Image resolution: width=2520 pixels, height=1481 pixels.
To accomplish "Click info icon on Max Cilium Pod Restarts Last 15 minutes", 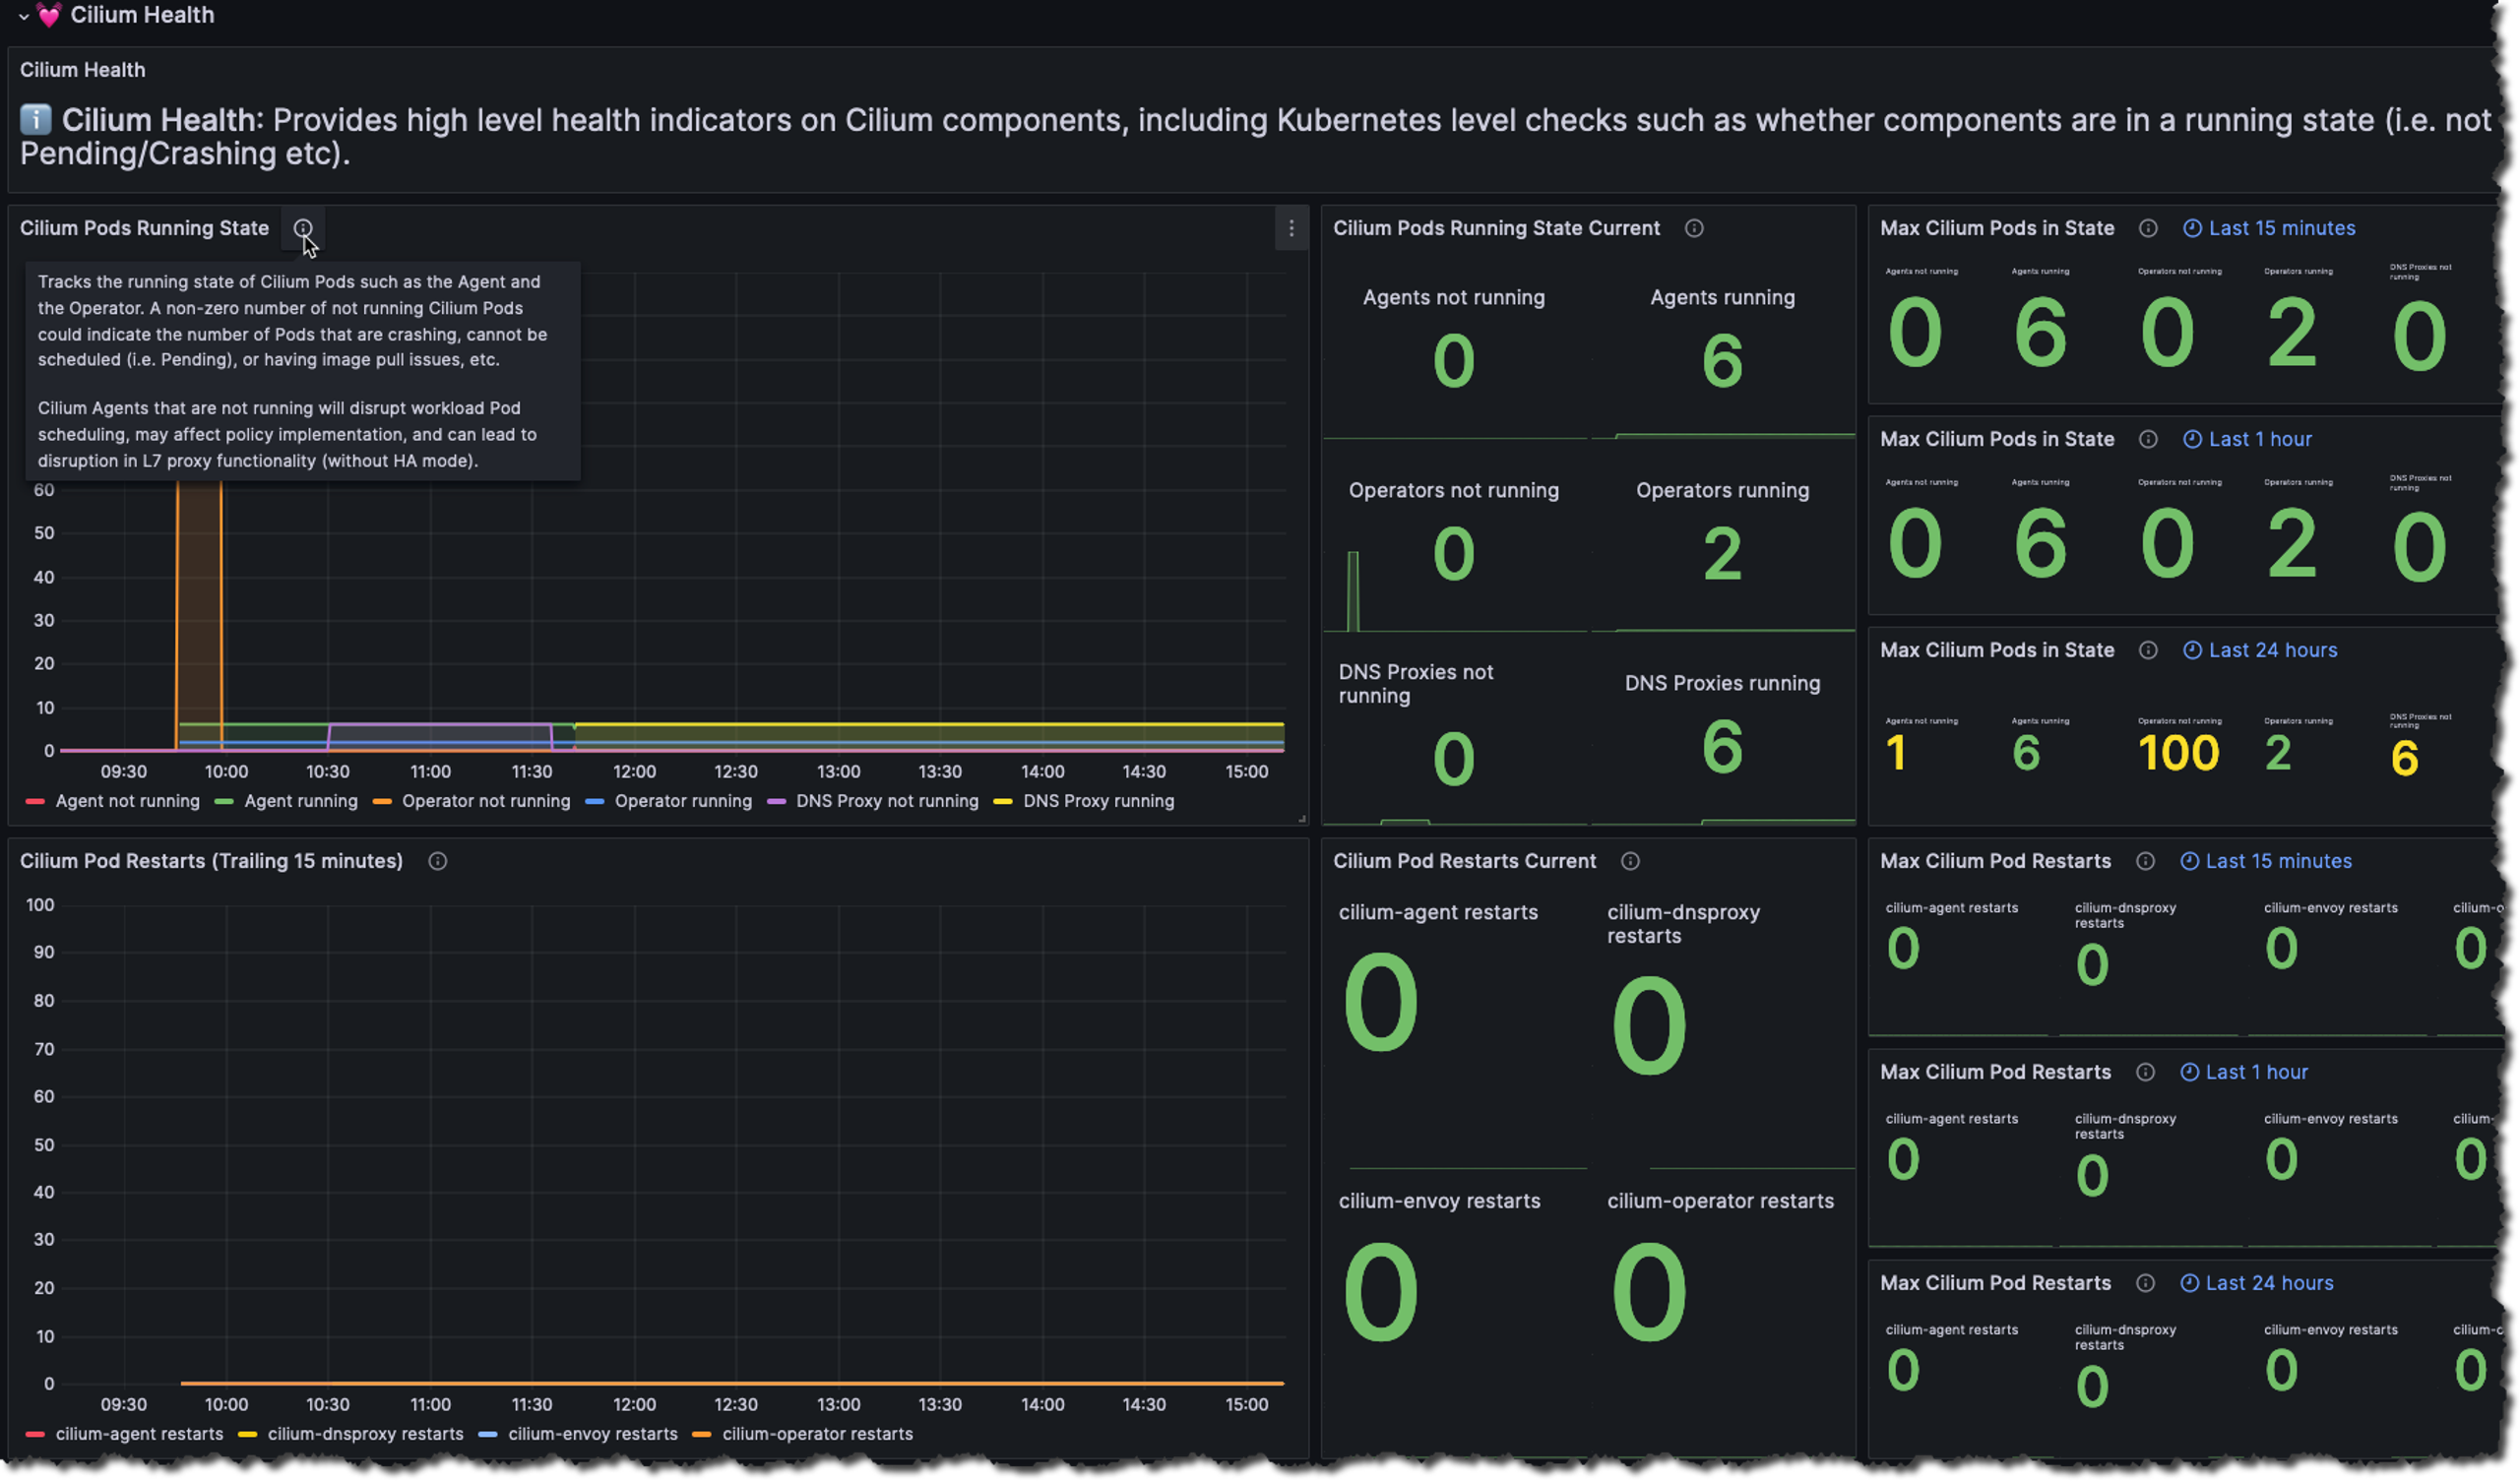I will pyautogui.click(x=2145, y=861).
